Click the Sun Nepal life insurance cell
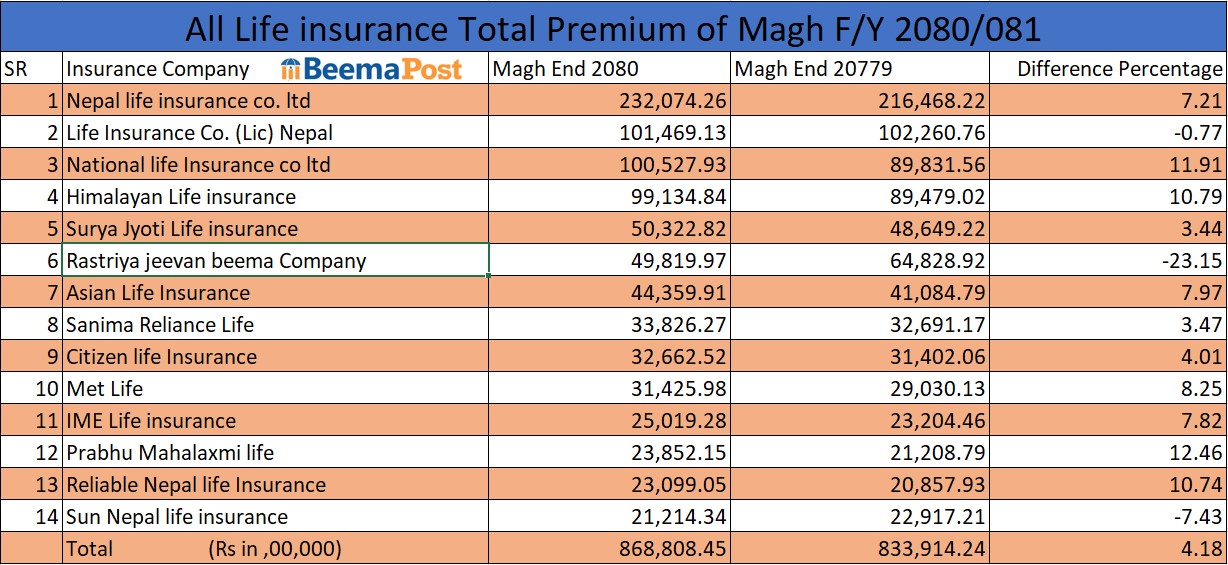 point(275,517)
